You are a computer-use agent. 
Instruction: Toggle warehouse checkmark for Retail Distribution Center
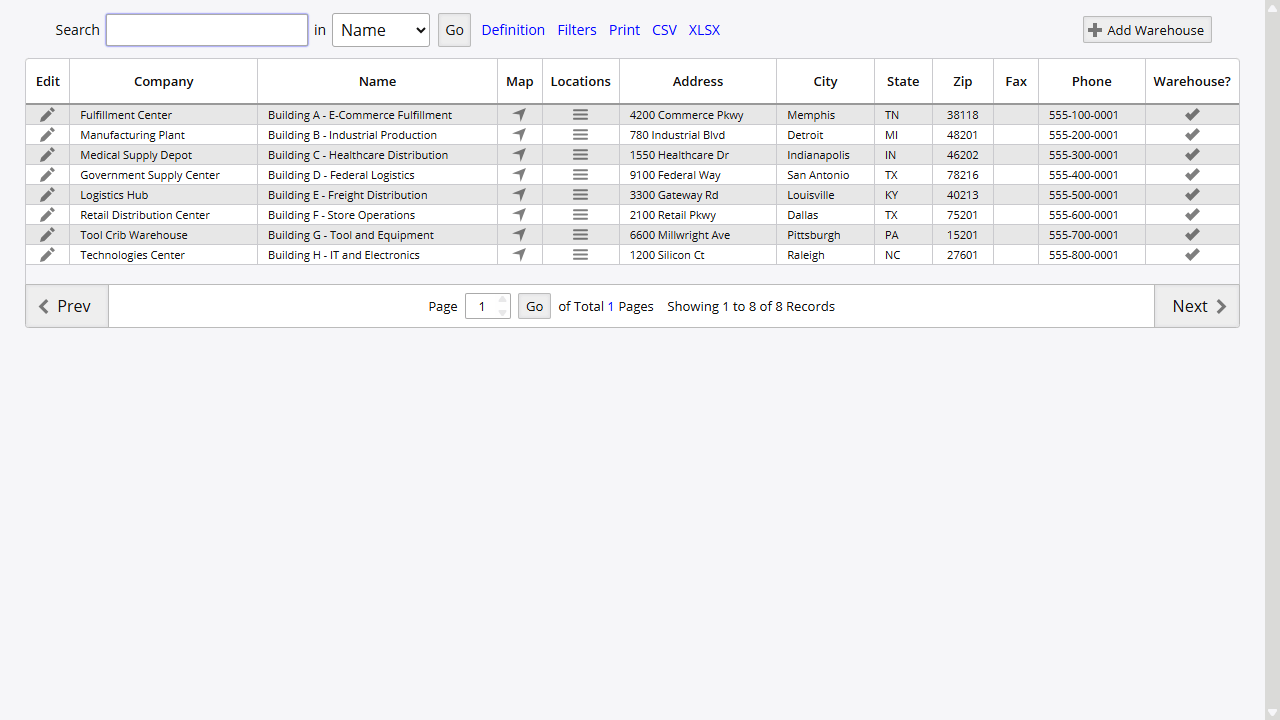click(1192, 214)
